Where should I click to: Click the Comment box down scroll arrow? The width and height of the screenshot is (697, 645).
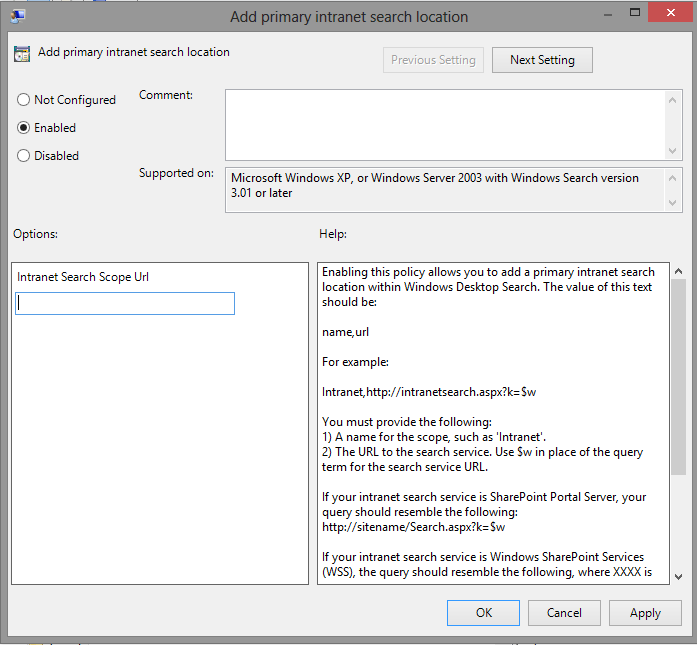point(673,151)
